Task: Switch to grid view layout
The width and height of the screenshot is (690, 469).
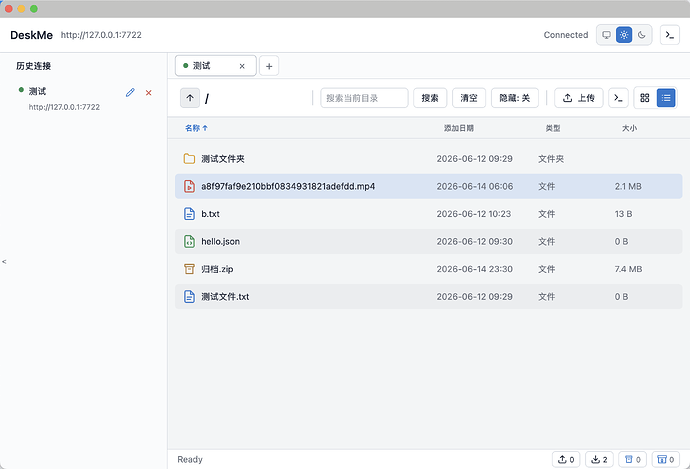Action: point(645,98)
